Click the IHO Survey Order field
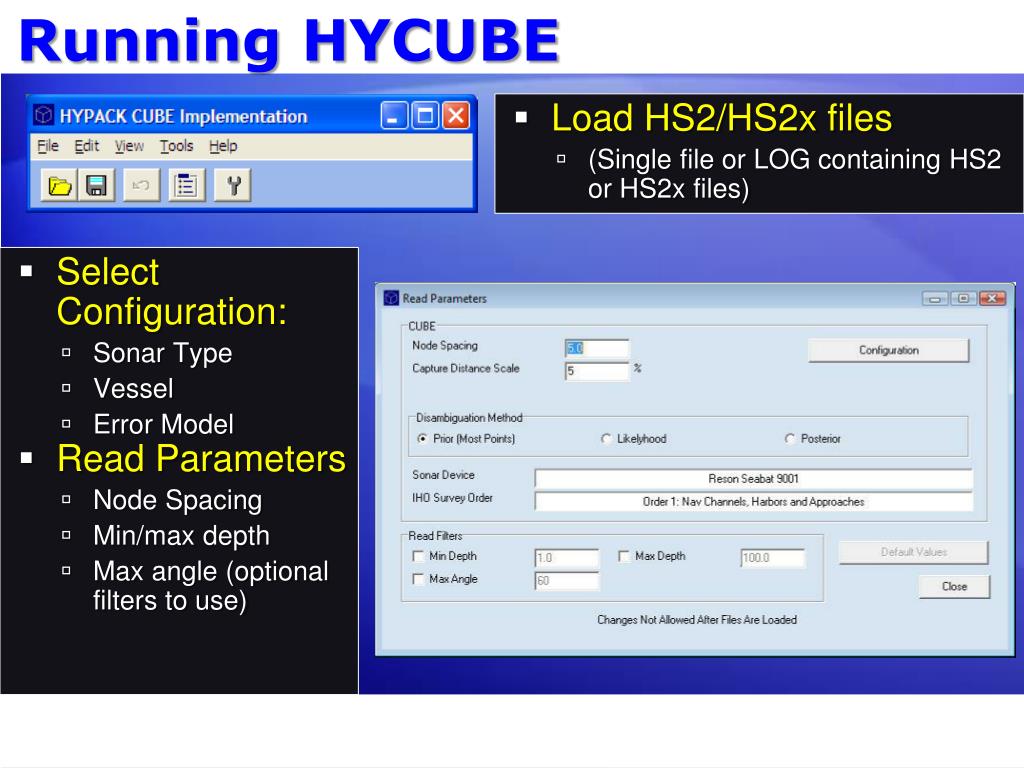Image resolution: width=1024 pixels, height=768 pixels. click(x=754, y=502)
